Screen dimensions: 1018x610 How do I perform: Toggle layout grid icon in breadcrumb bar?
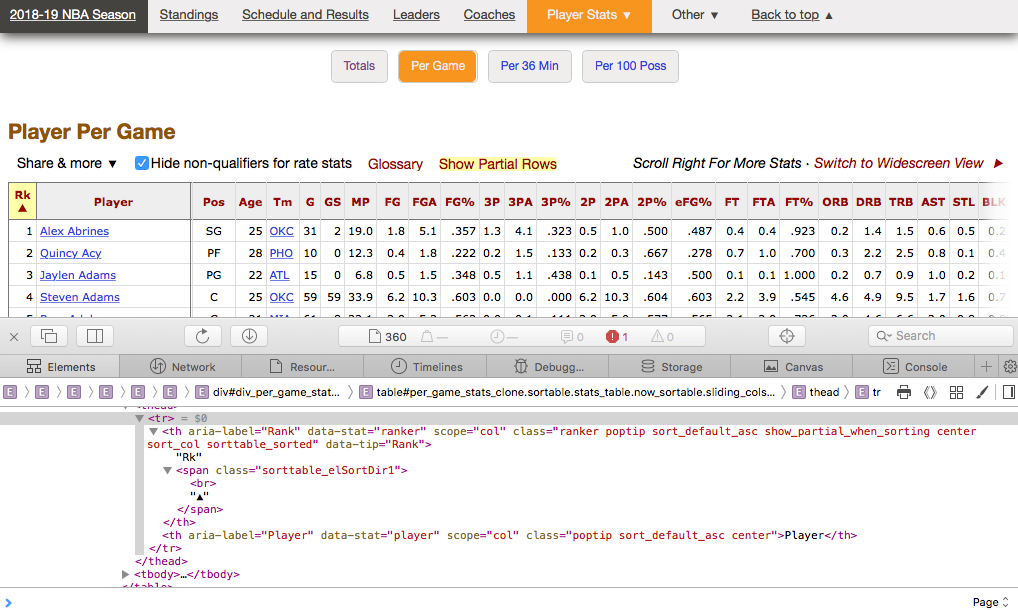coord(956,392)
